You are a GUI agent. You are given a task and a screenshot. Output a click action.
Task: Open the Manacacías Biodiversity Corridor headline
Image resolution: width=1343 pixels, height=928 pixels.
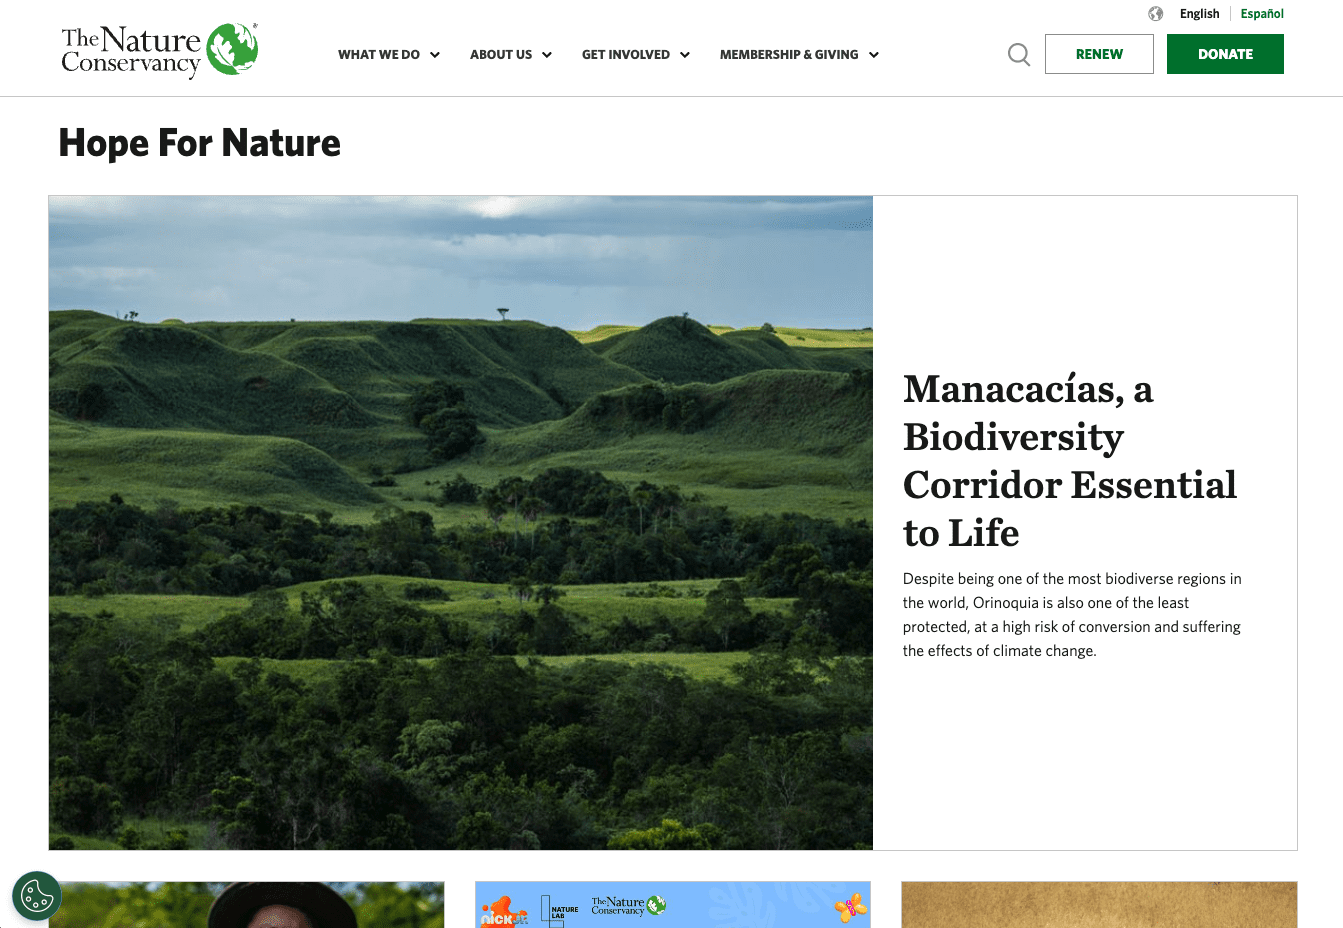(x=1069, y=461)
